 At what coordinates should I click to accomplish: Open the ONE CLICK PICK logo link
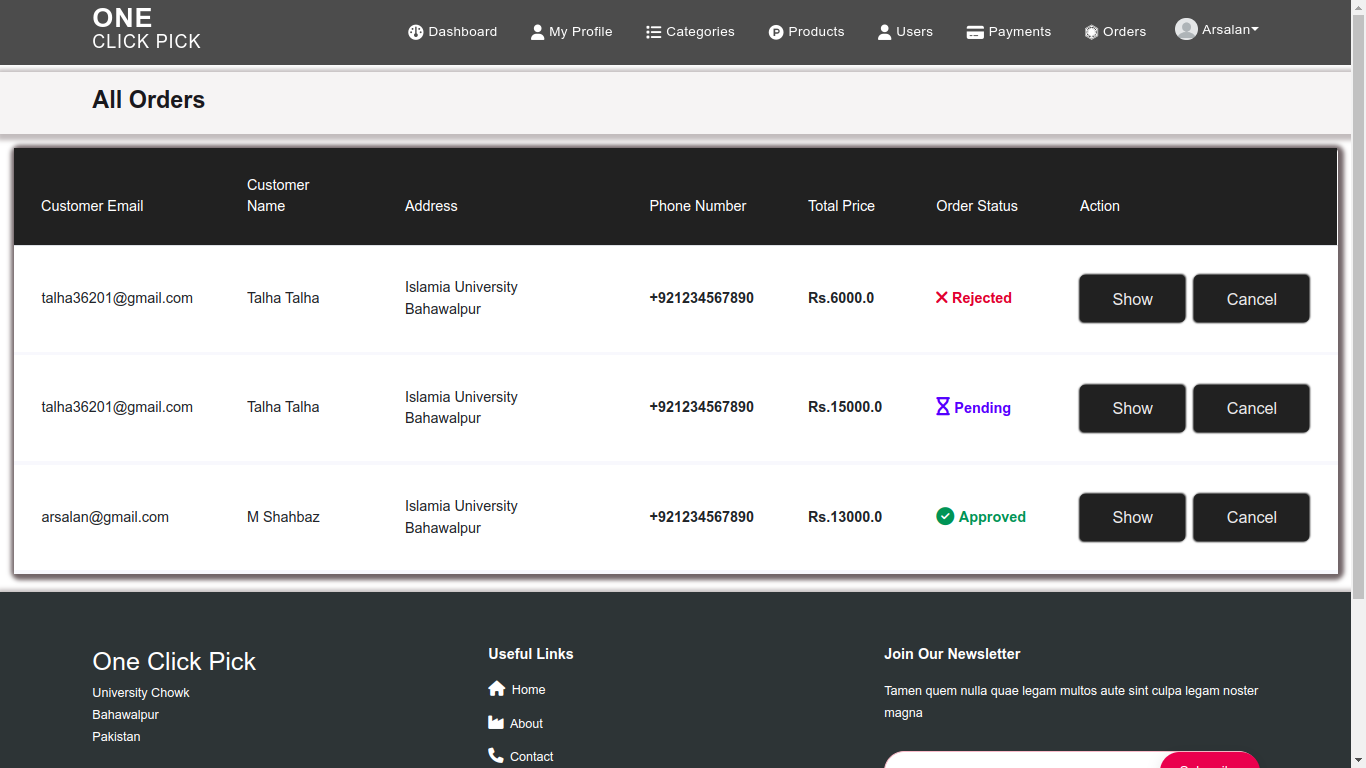point(146,29)
